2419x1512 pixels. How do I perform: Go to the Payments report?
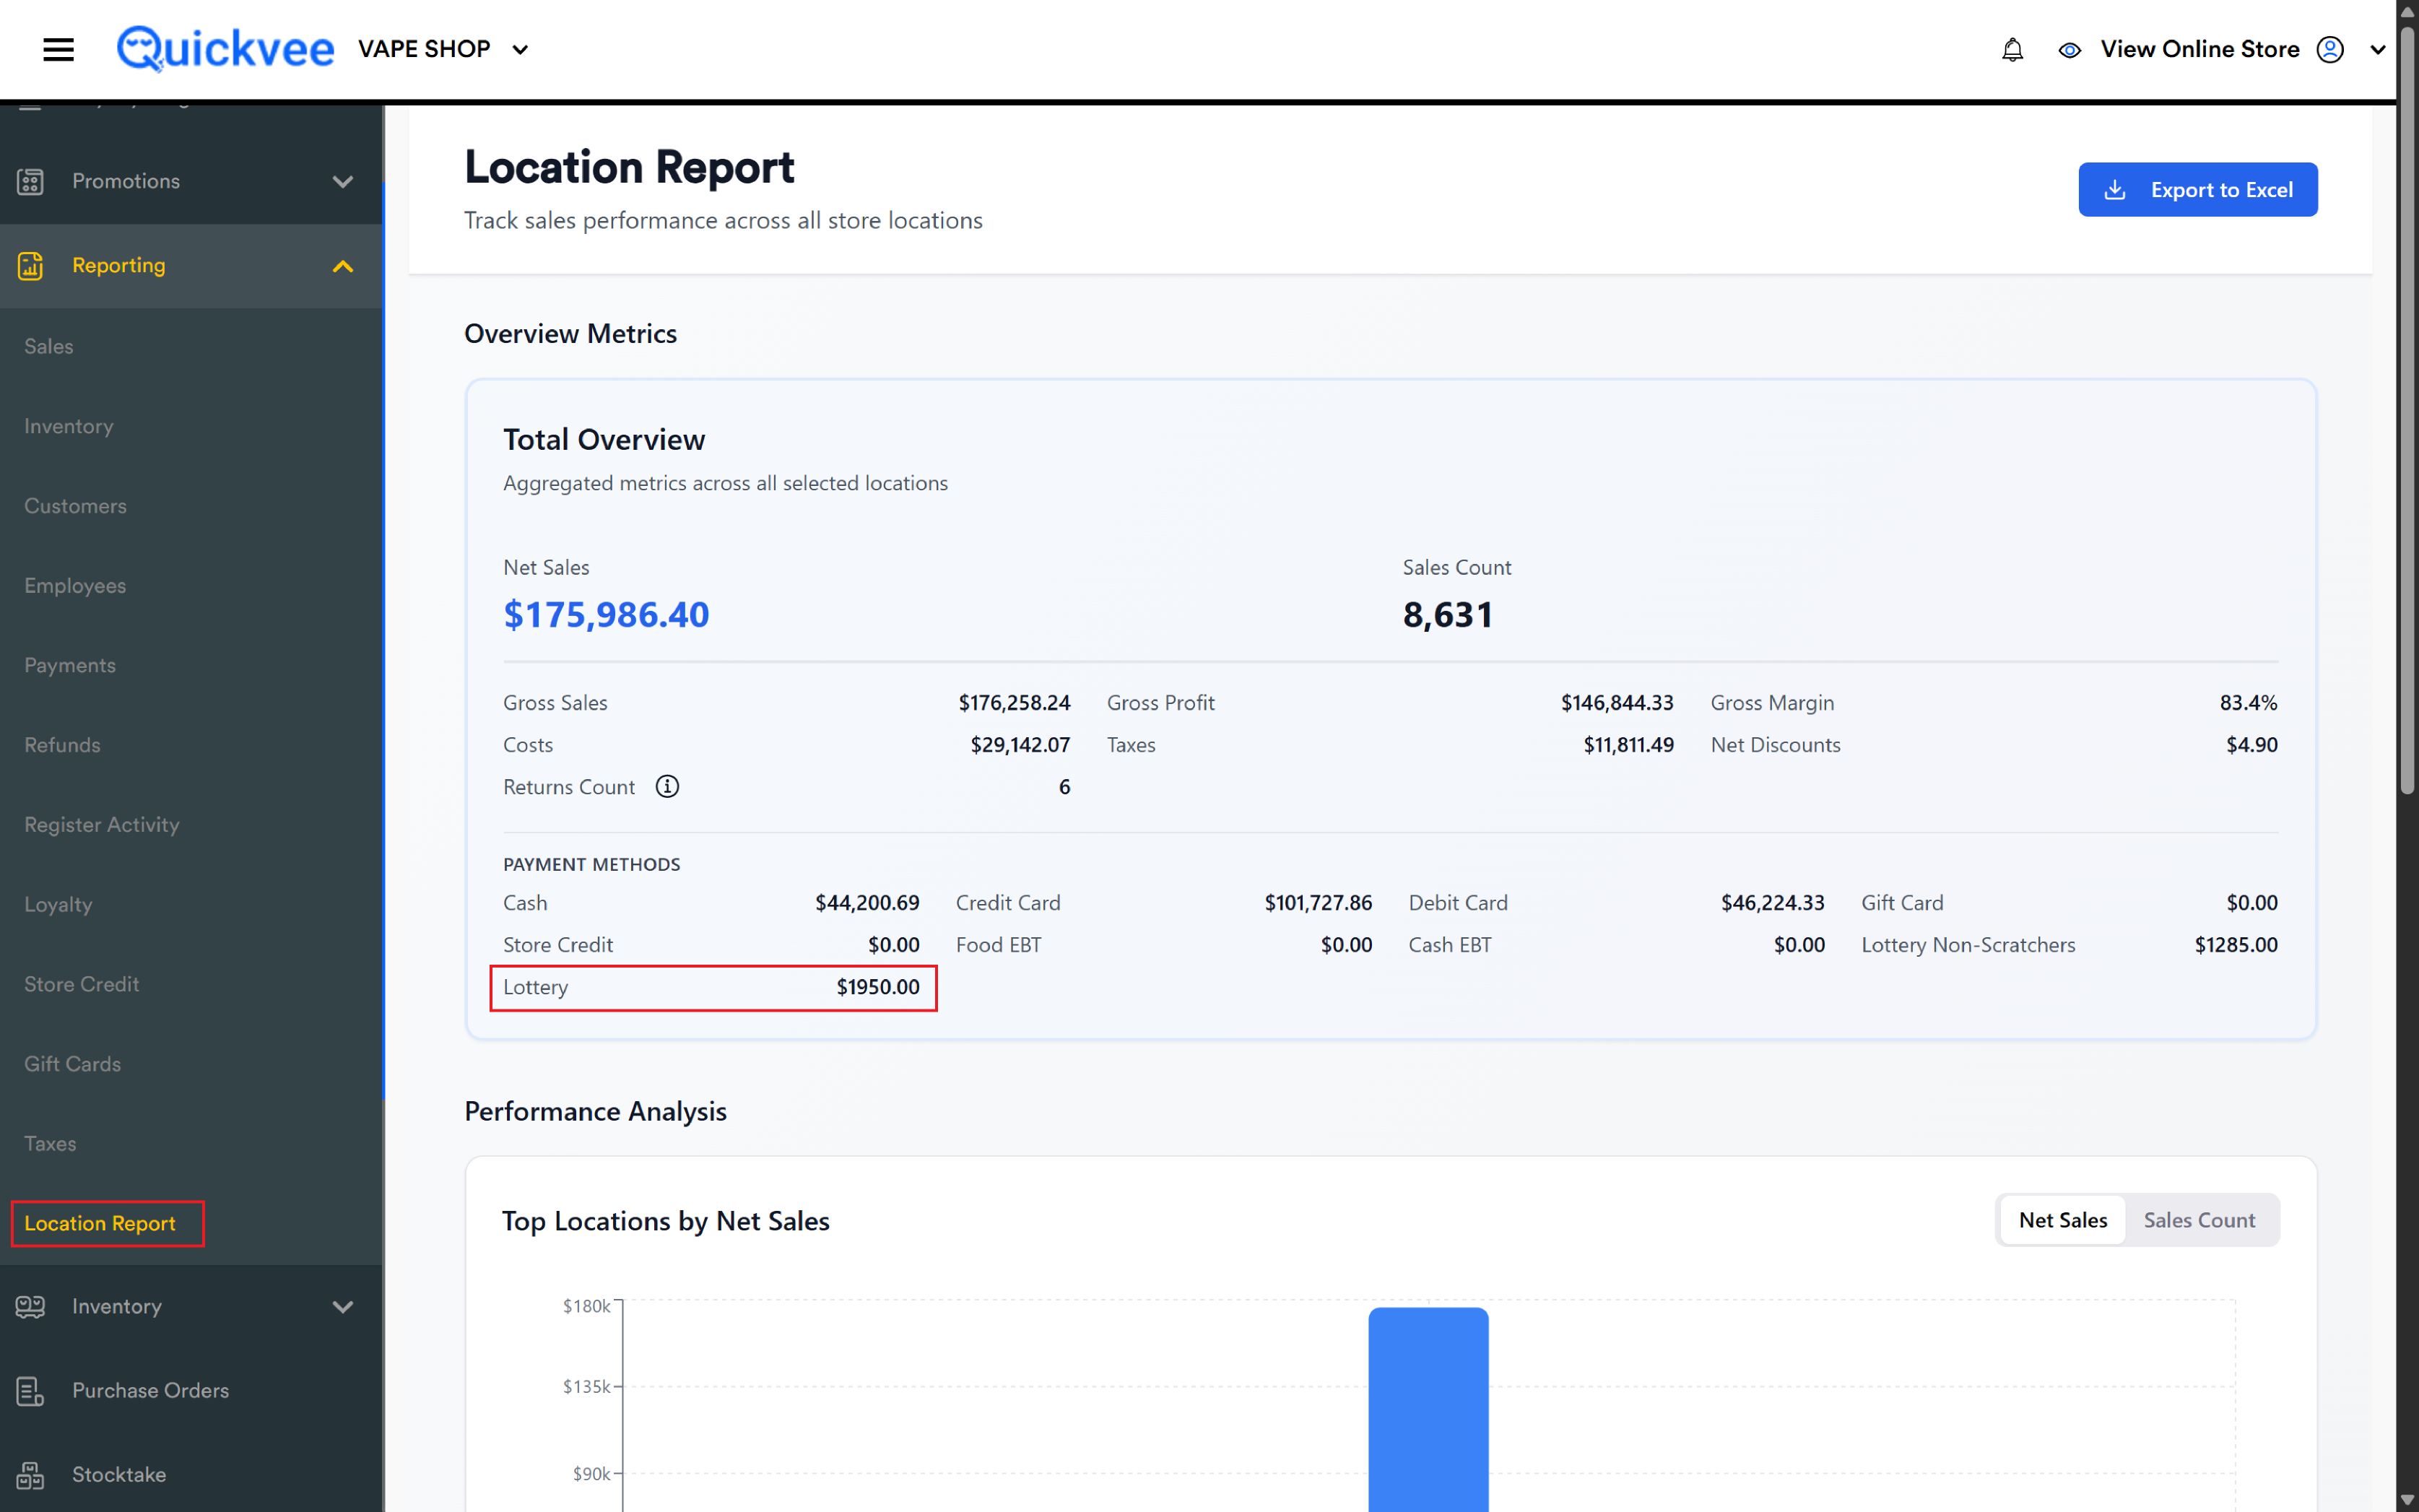[x=70, y=665]
